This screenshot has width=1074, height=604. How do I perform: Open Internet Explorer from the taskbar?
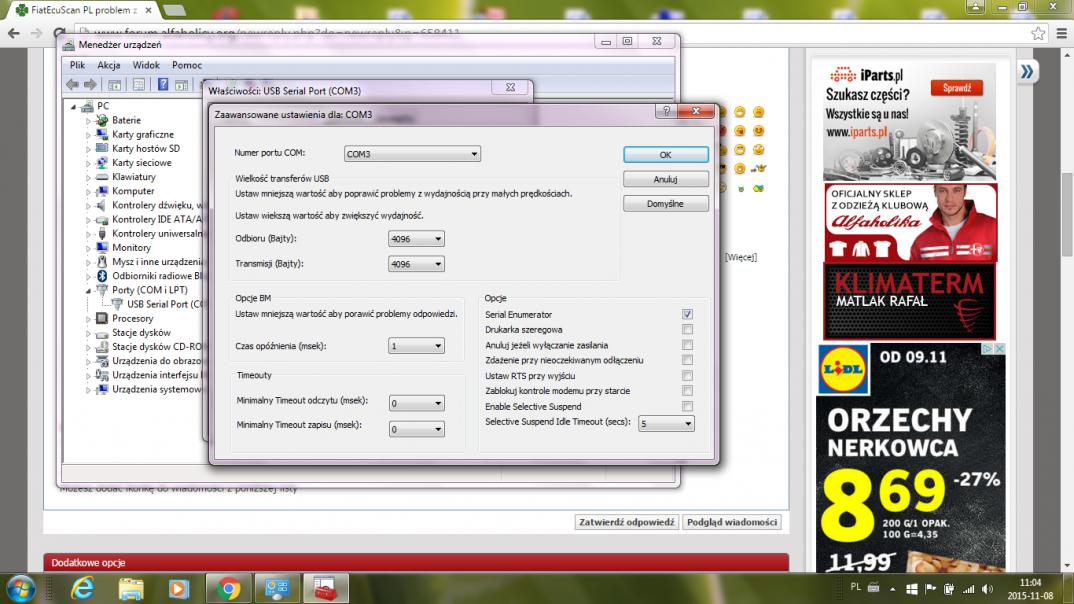[83, 589]
